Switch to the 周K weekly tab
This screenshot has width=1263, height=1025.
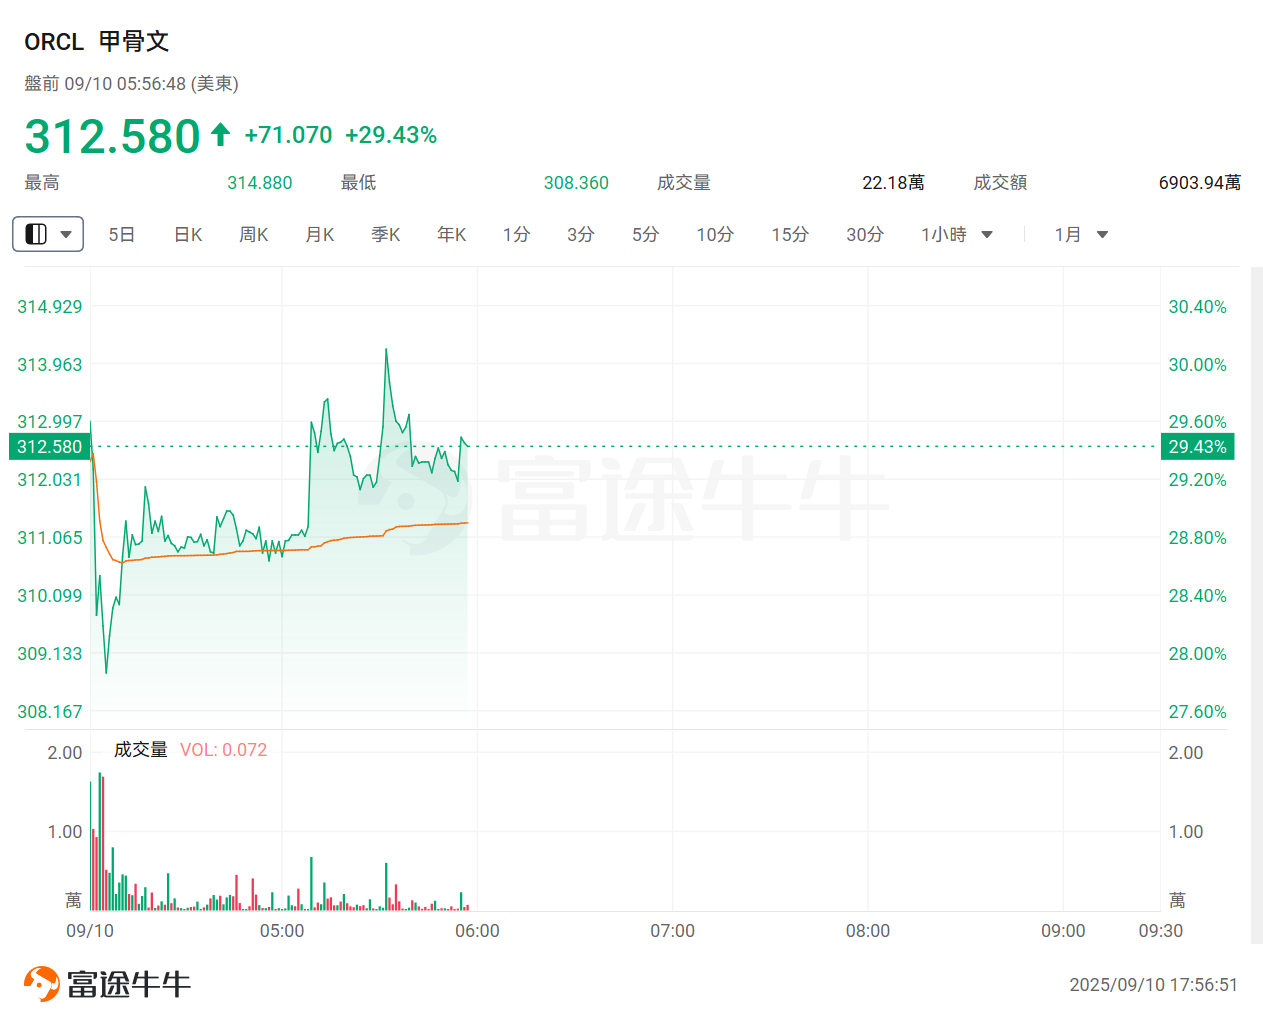point(253,234)
